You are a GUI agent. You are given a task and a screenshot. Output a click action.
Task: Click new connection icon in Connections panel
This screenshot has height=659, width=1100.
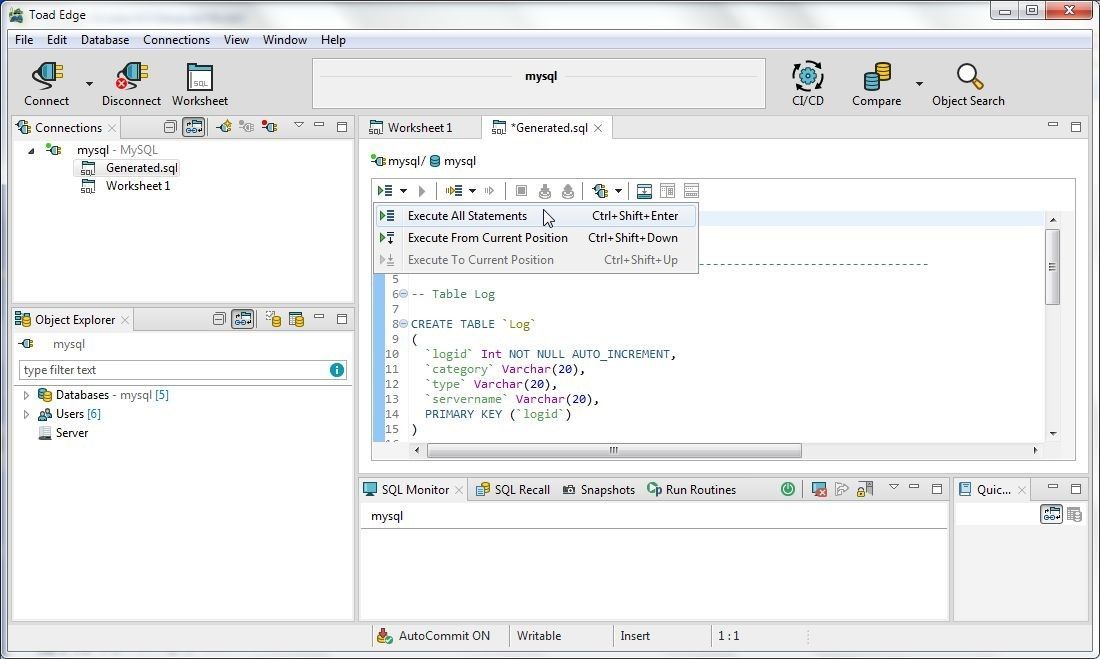[x=224, y=127]
